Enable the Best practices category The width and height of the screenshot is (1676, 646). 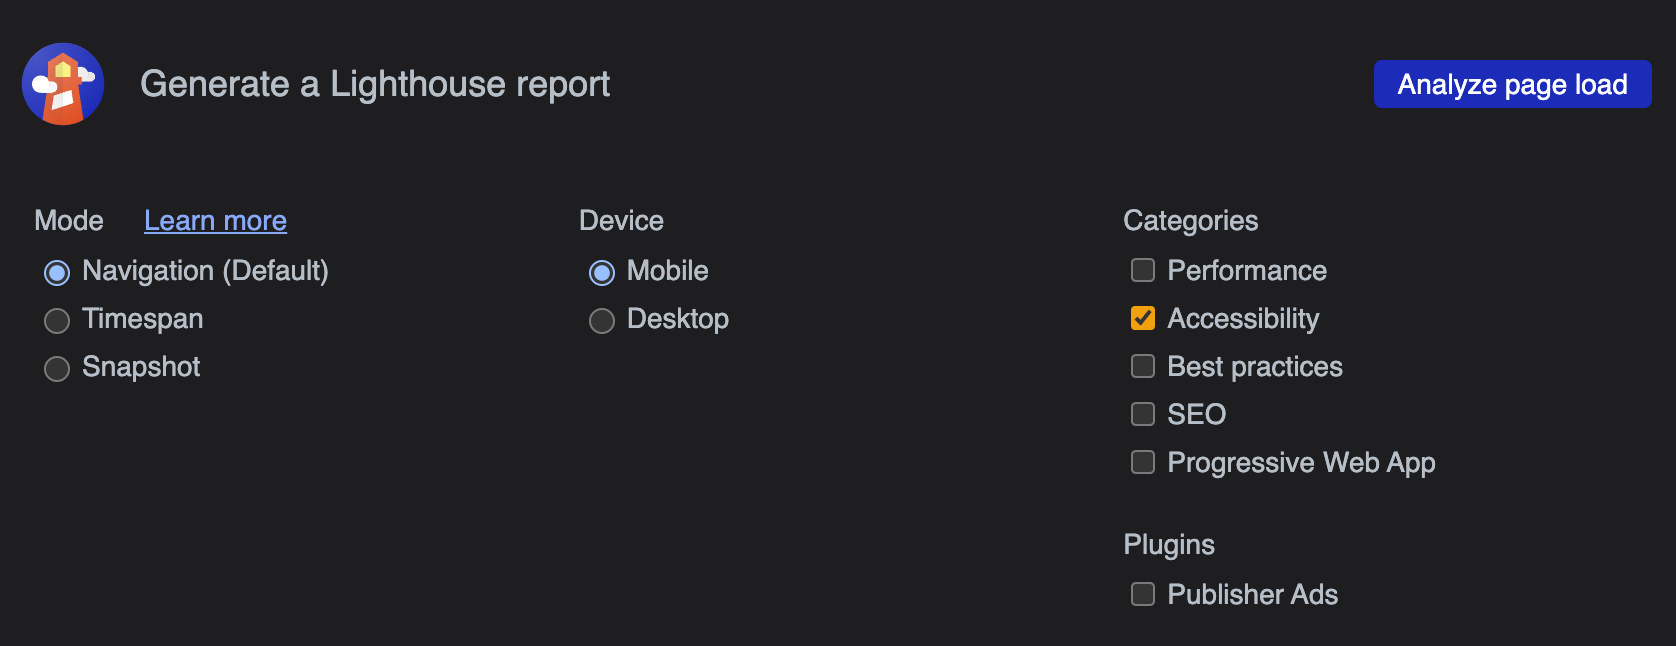[x=1142, y=366]
